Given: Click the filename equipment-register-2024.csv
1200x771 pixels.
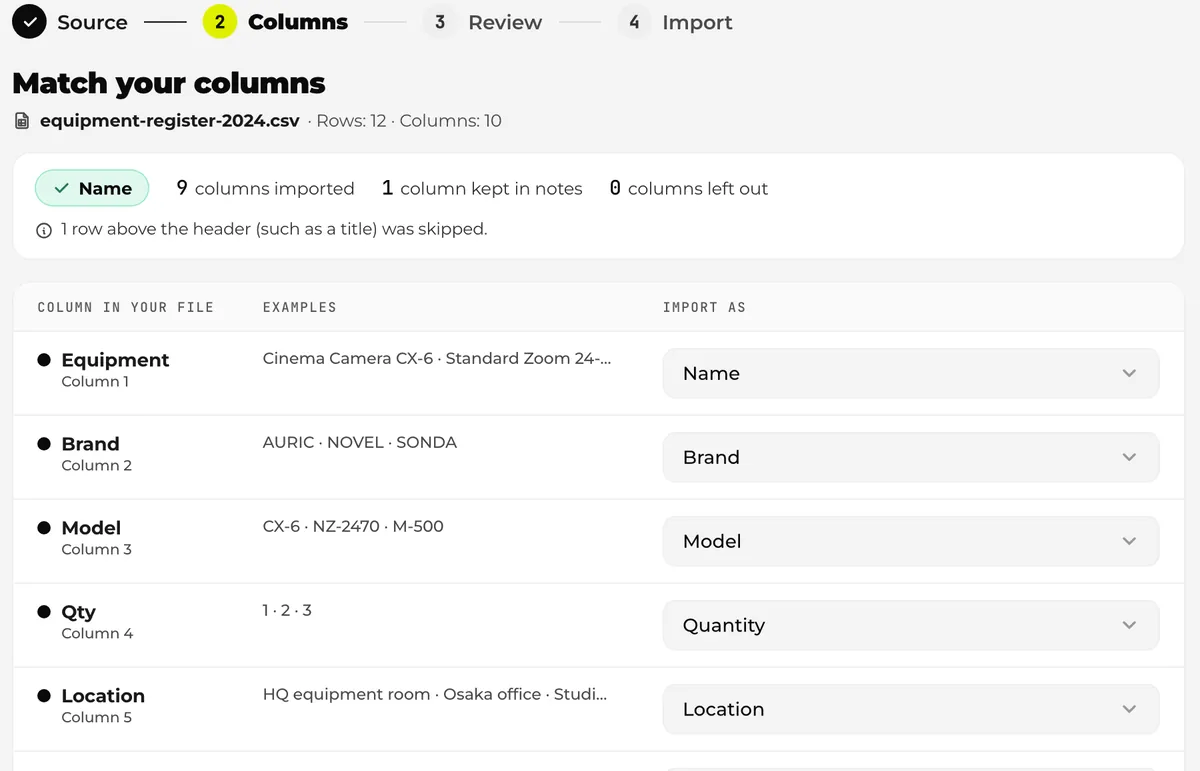Looking at the screenshot, I should pyautogui.click(x=170, y=121).
